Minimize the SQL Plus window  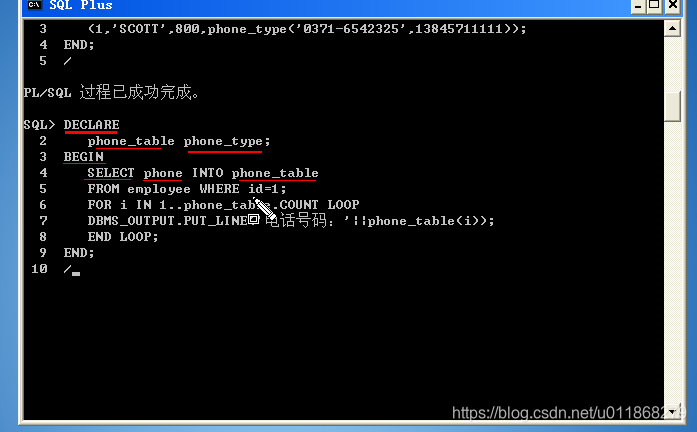coord(638,6)
